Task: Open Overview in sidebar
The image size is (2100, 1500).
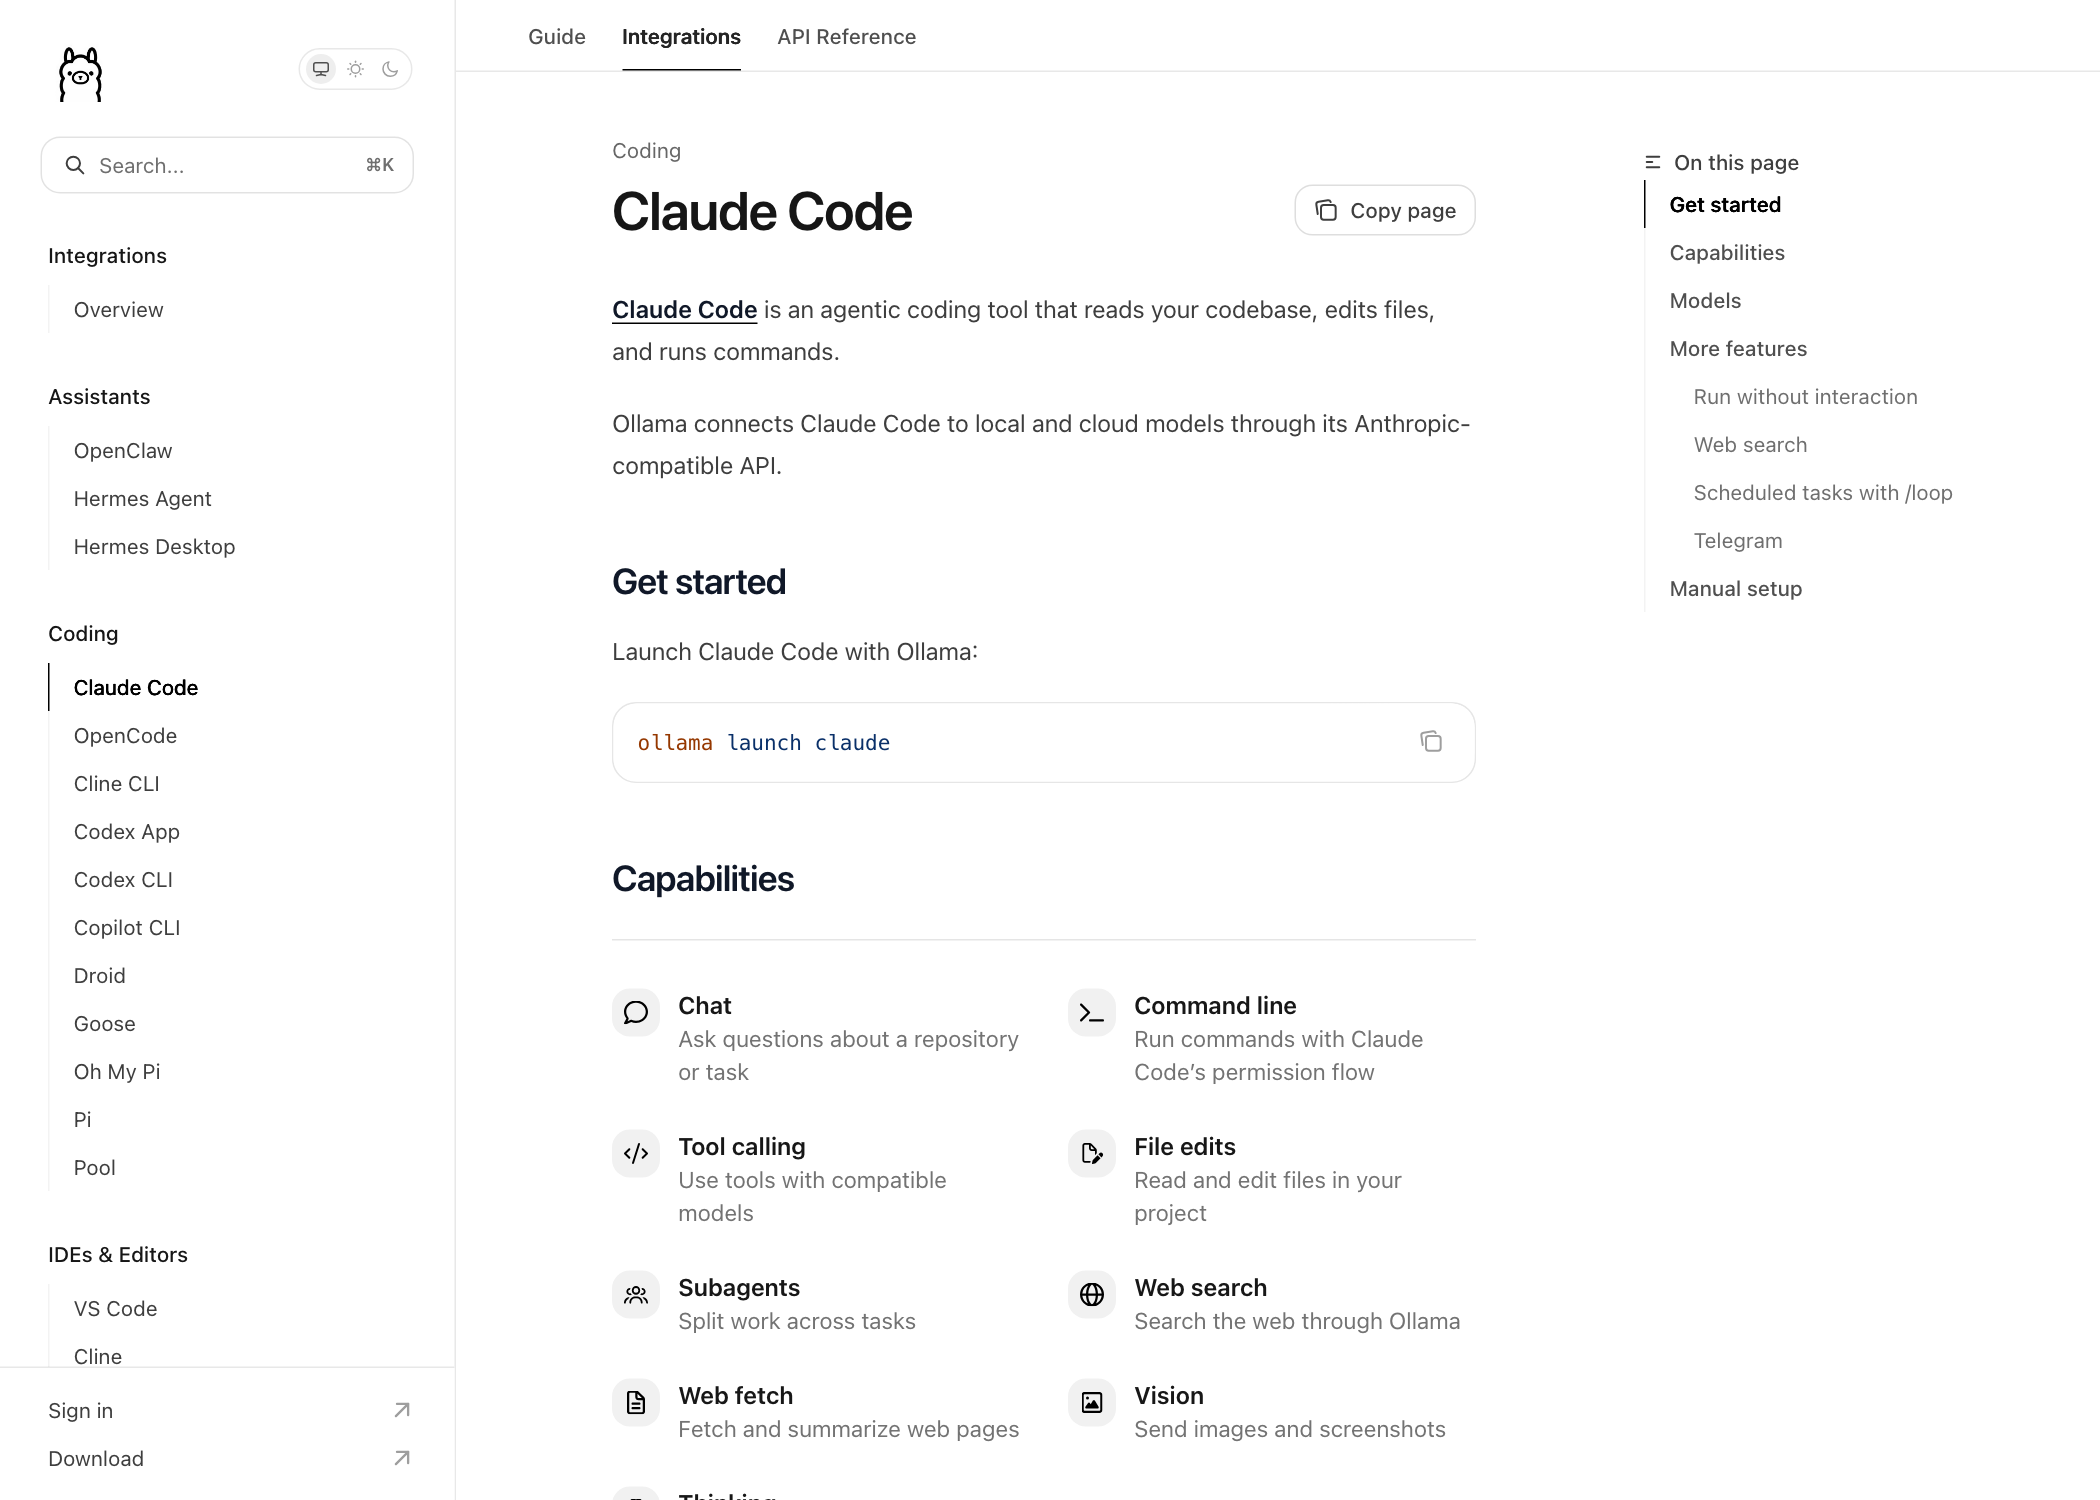Action: pos(118,310)
